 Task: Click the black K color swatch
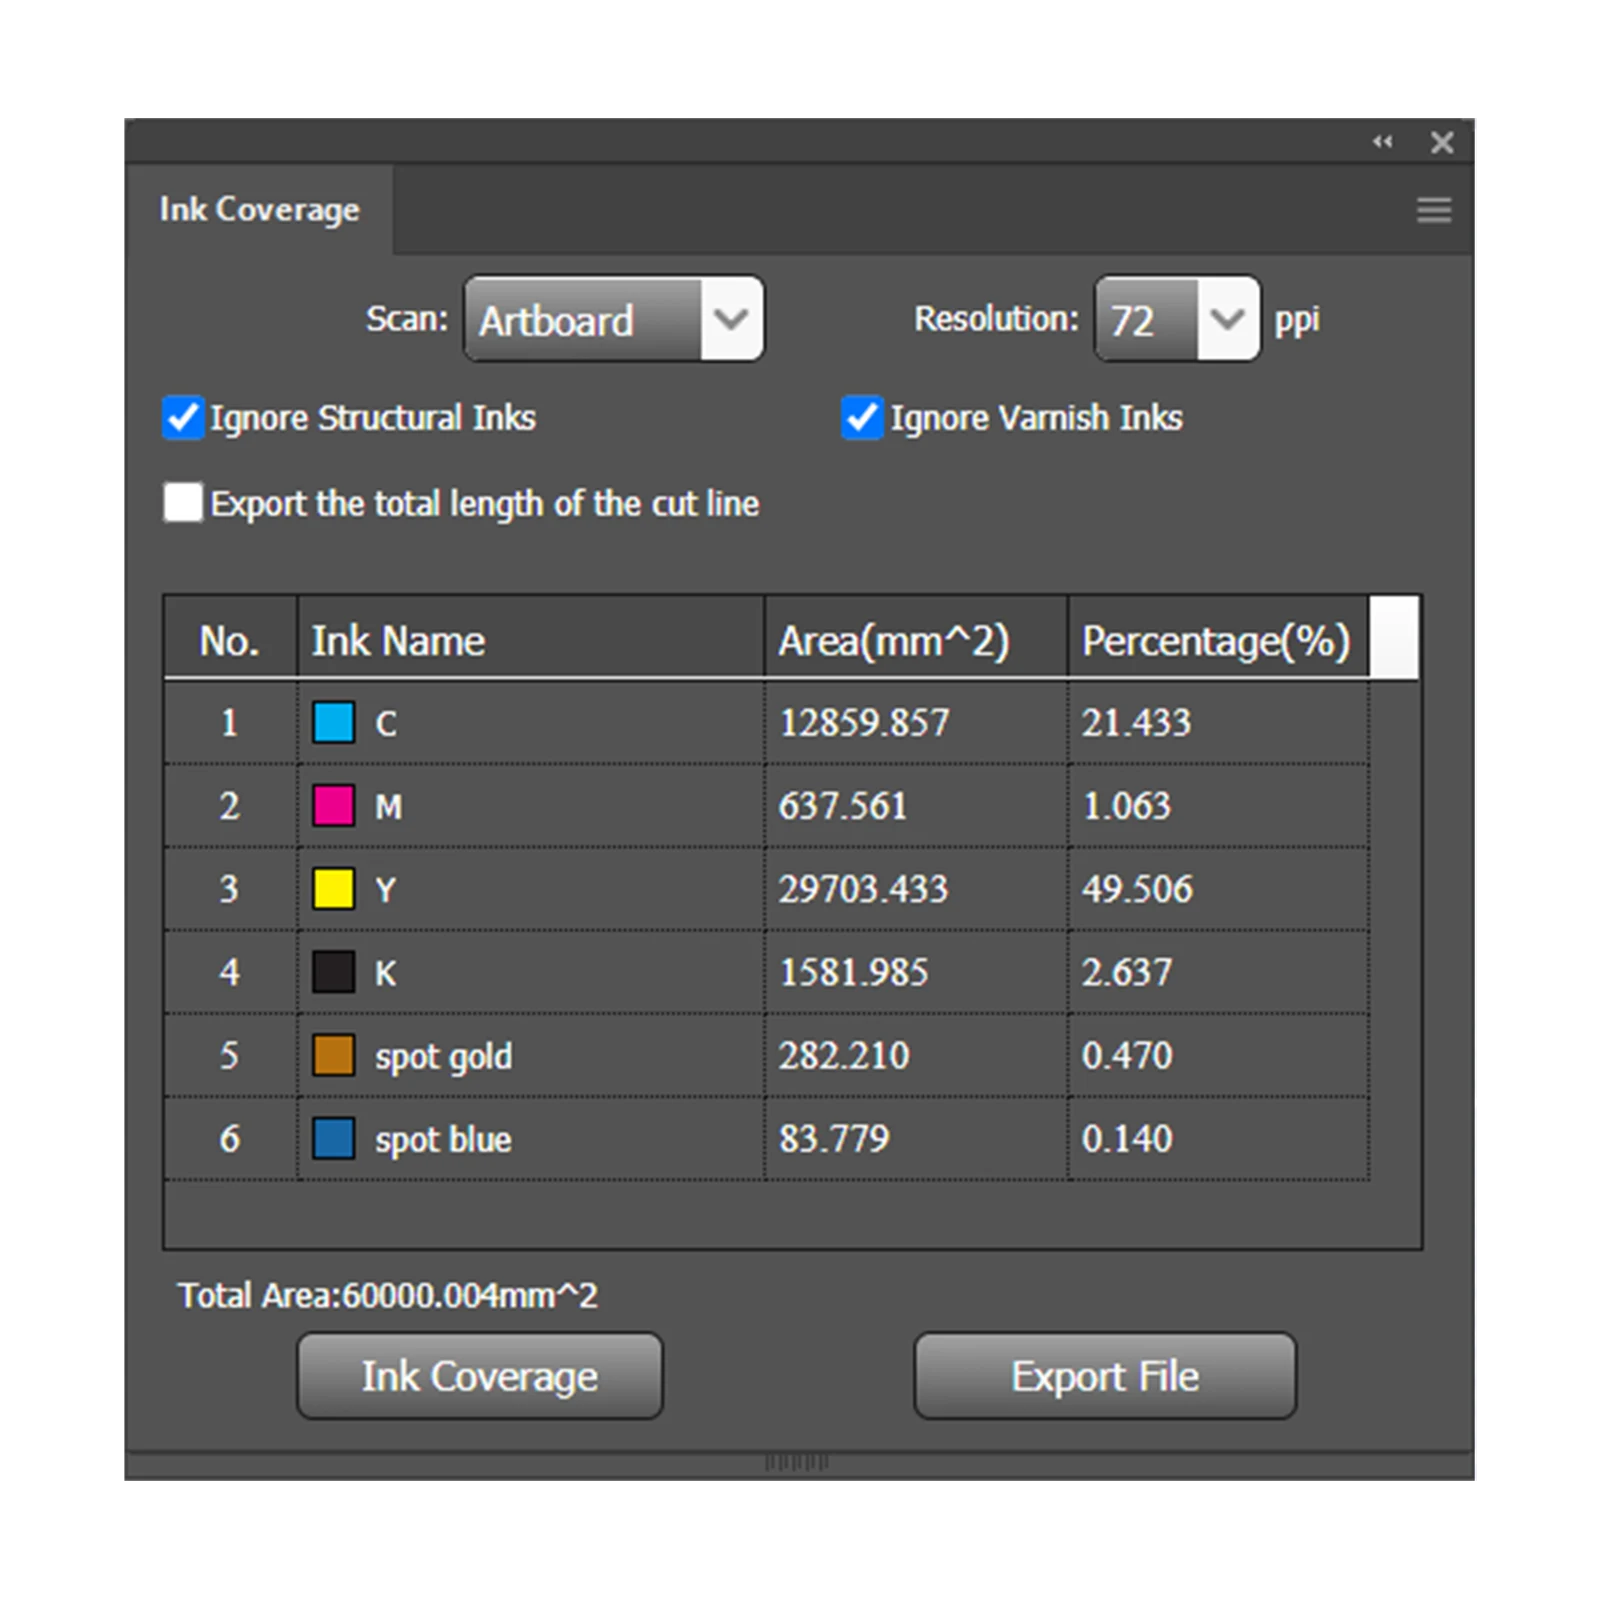click(334, 971)
